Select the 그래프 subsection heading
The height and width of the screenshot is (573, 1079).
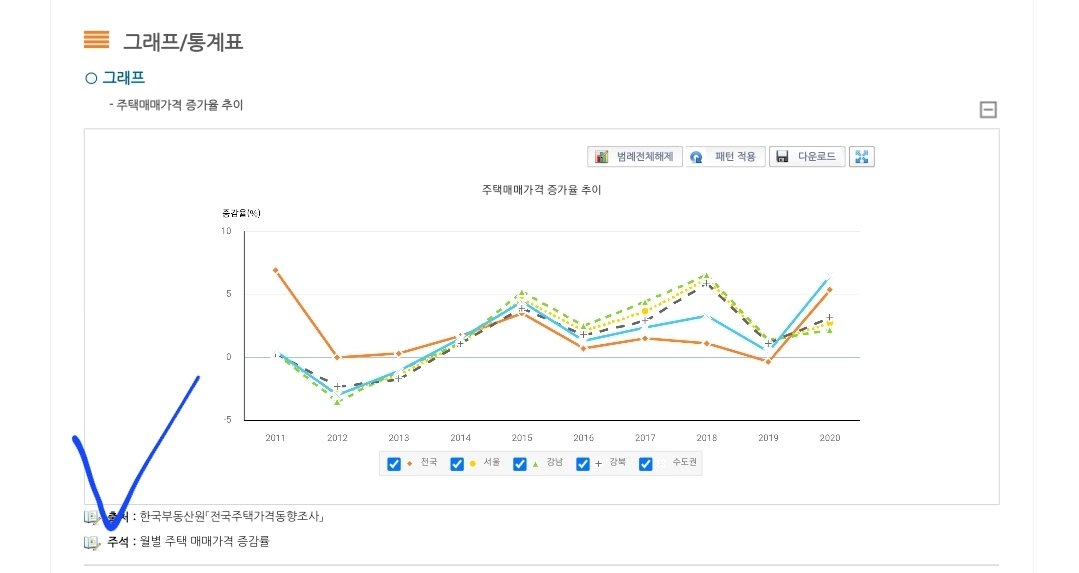pyautogui.click(x=122, y=77)
